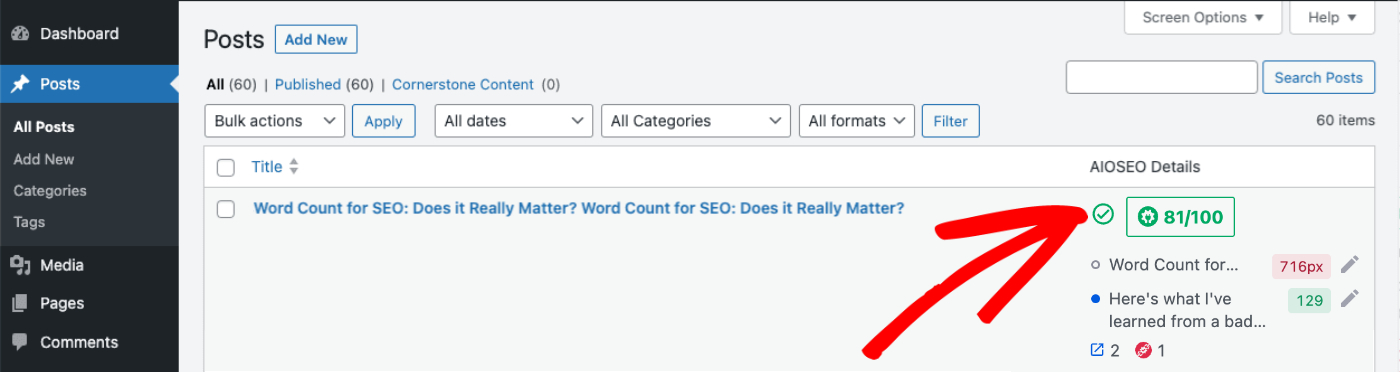The height and width of the screenshot is (372, 1400).
Task: Click the Add New post button
Action: pyautogui.click(x=316, y=40)
